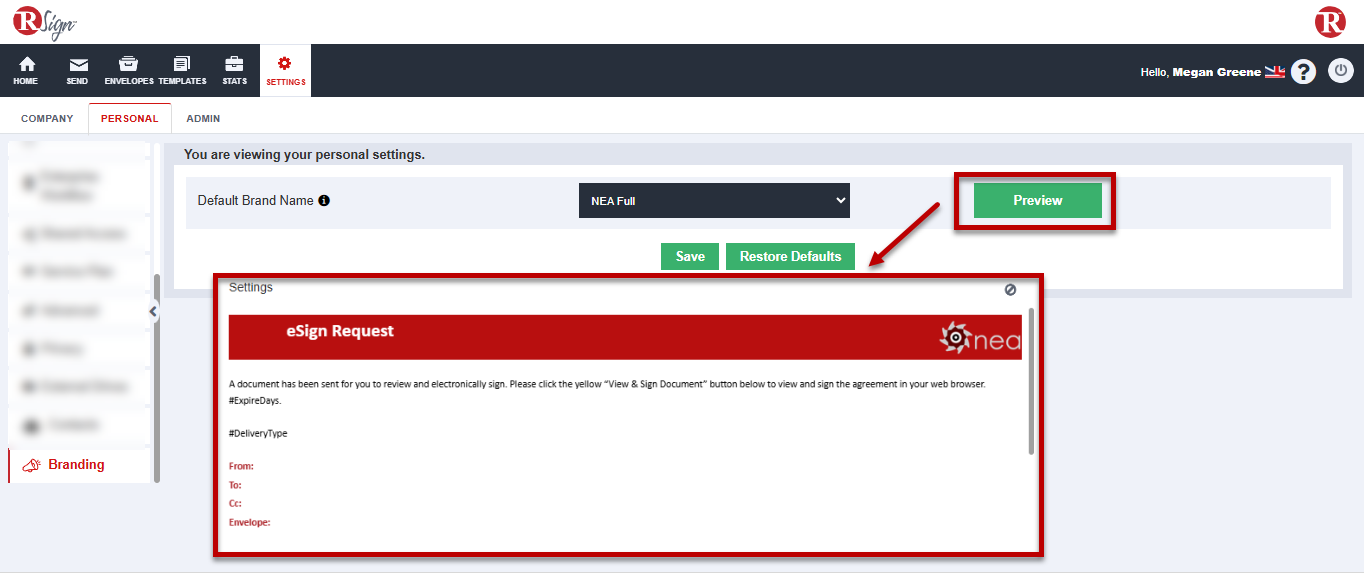Open the Templates section
The image size is (1364, 573).
point(182,64)
